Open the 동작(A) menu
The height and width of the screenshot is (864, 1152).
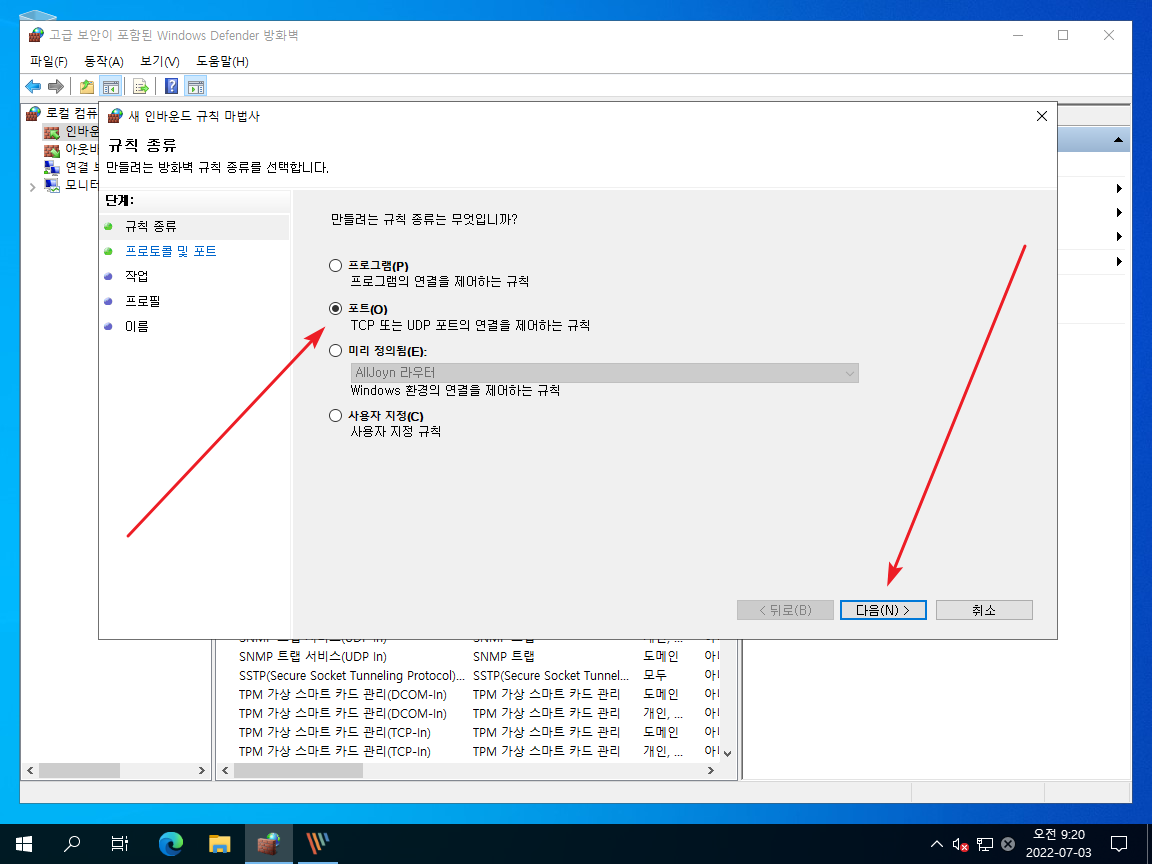[104, 62]
